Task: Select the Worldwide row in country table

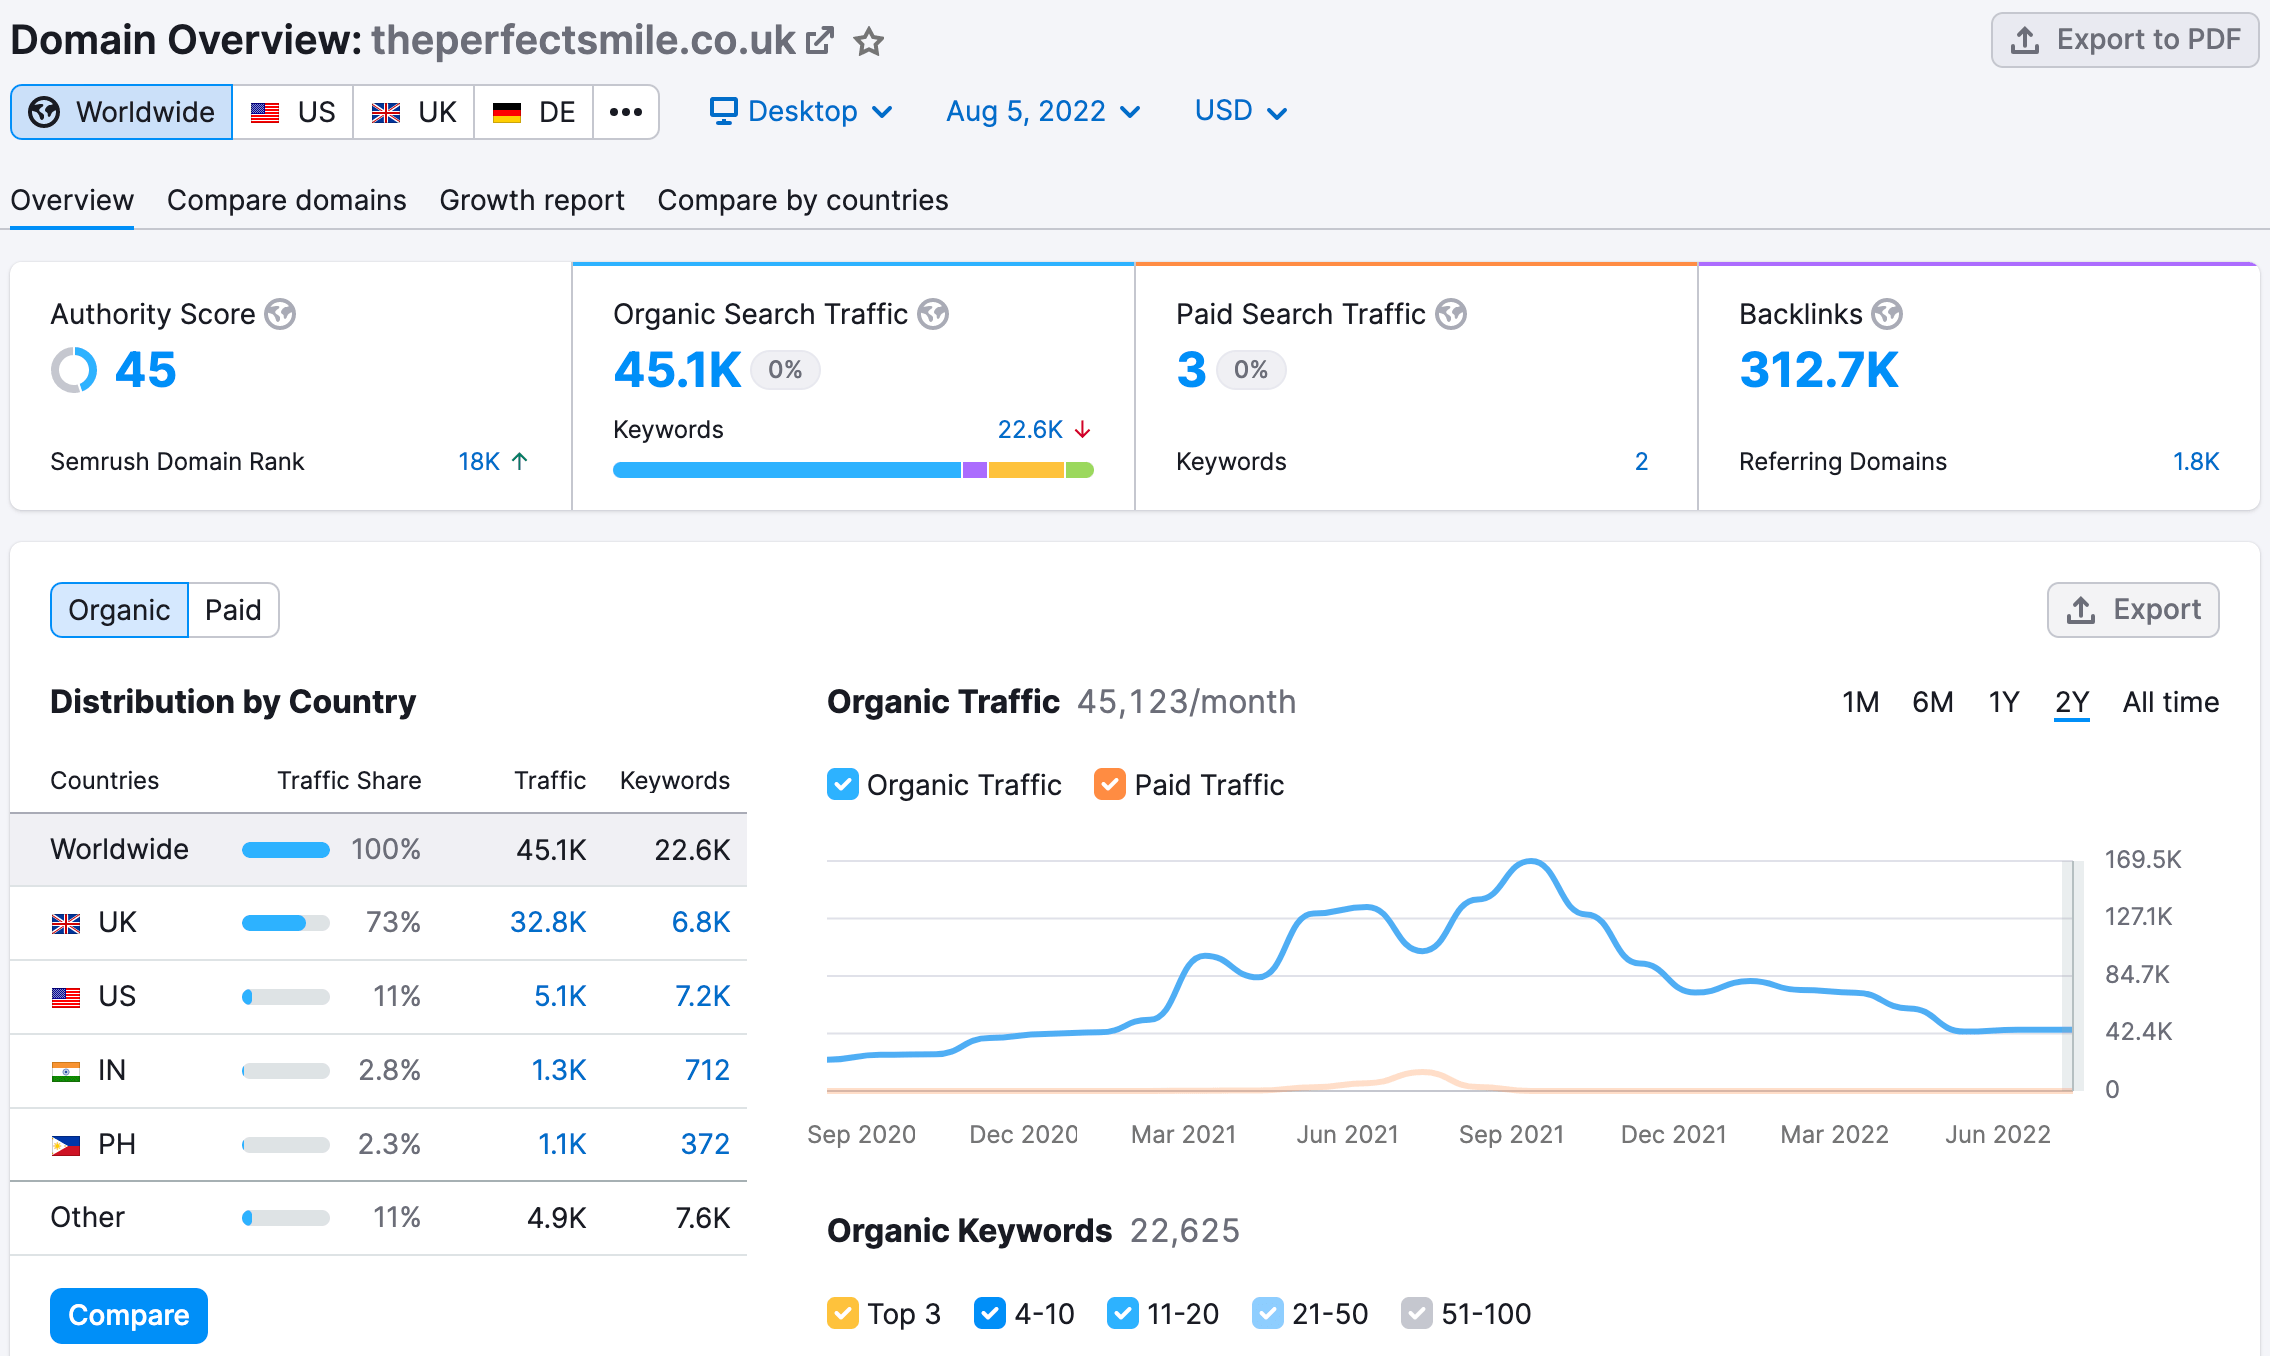Action: coord(378,849)
